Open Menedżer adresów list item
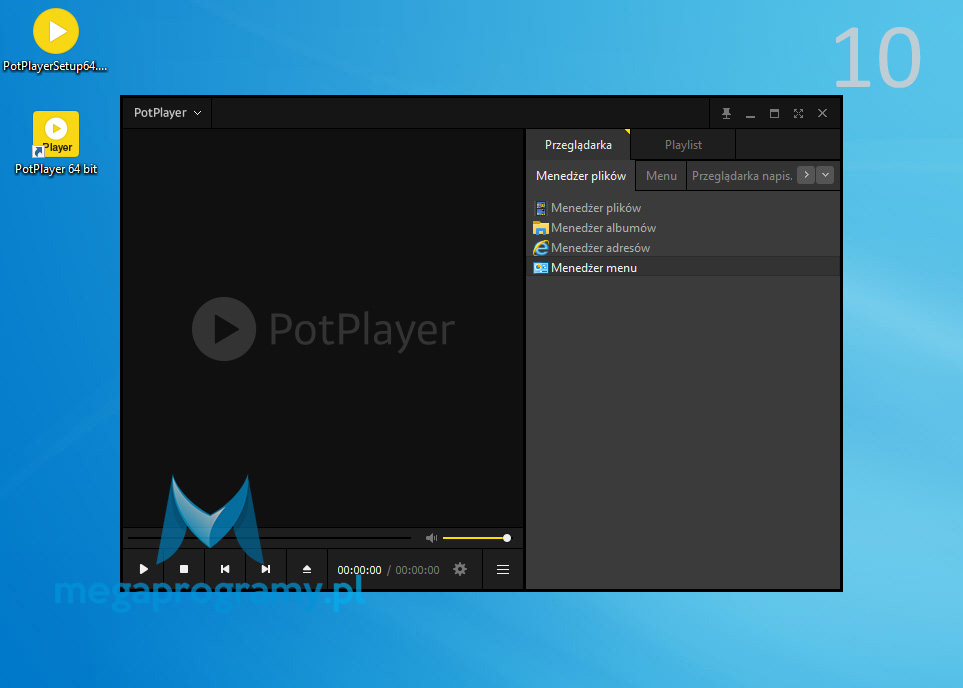963x688 pixels. click(x=683, y=248)
